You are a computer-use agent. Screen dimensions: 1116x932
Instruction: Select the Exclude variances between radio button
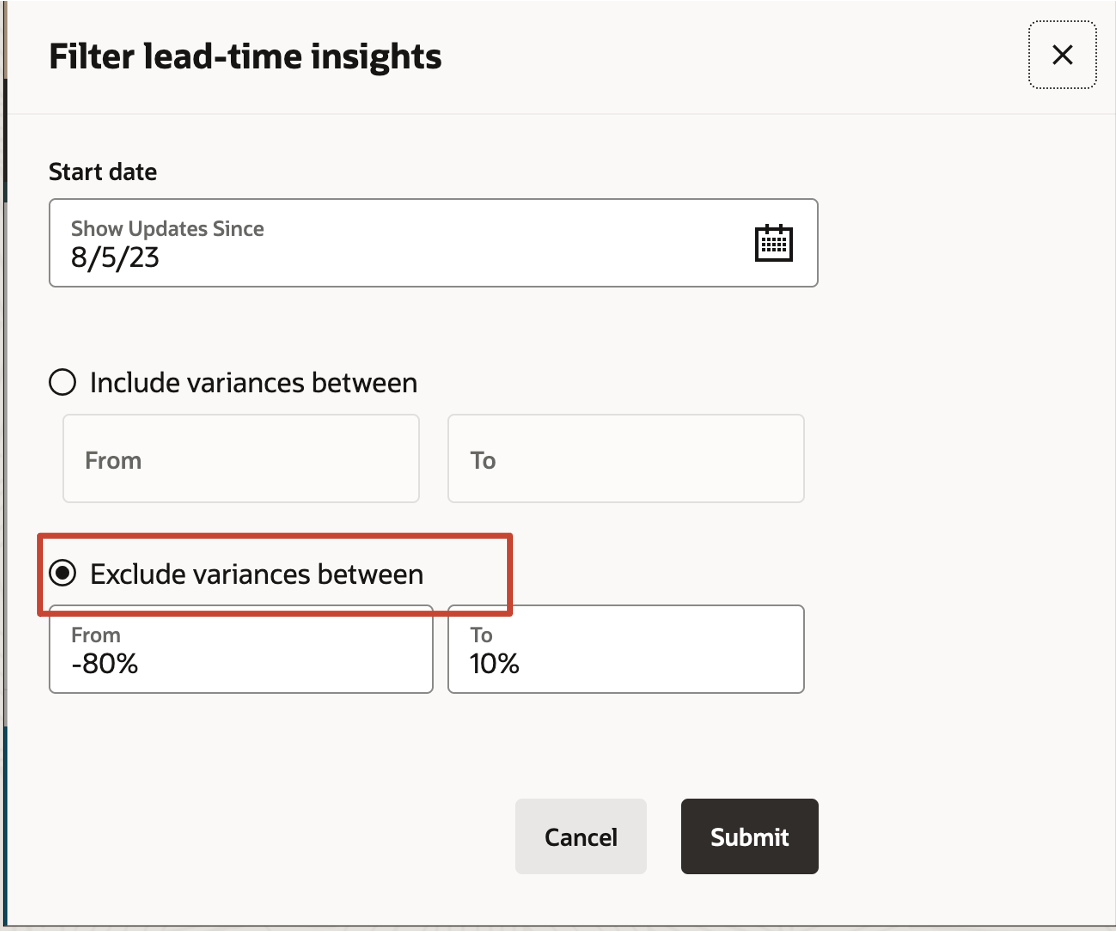point(63,573)
